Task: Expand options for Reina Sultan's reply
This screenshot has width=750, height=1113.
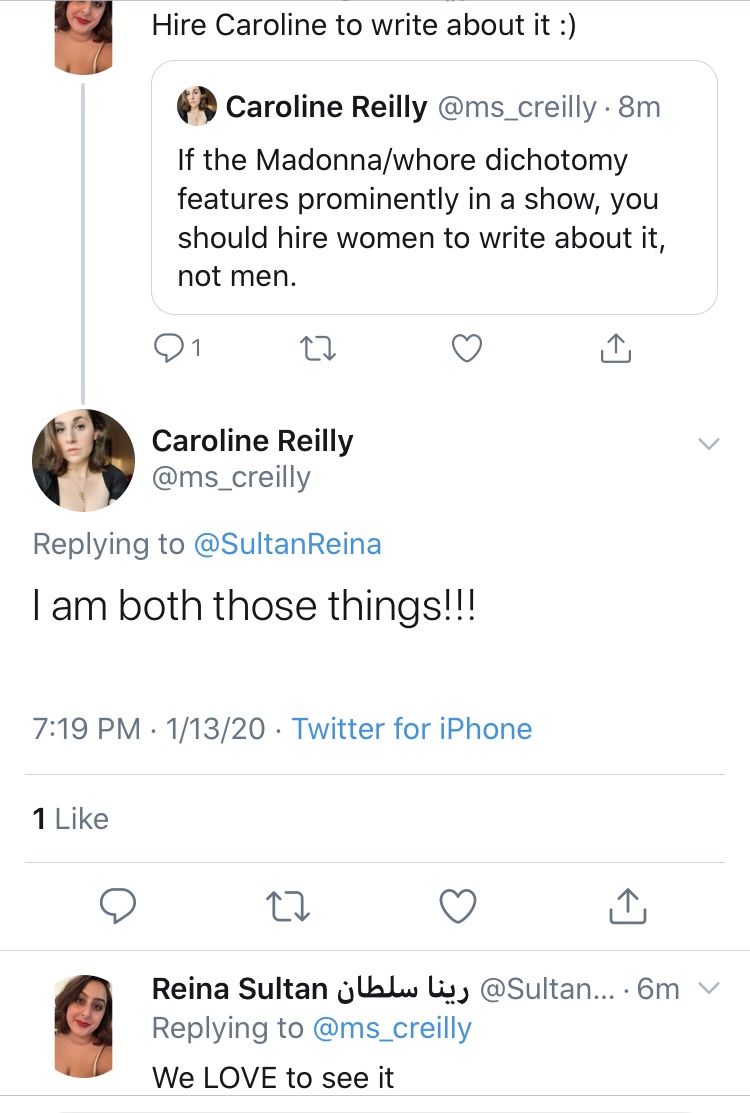Action: tap(708, 989)
